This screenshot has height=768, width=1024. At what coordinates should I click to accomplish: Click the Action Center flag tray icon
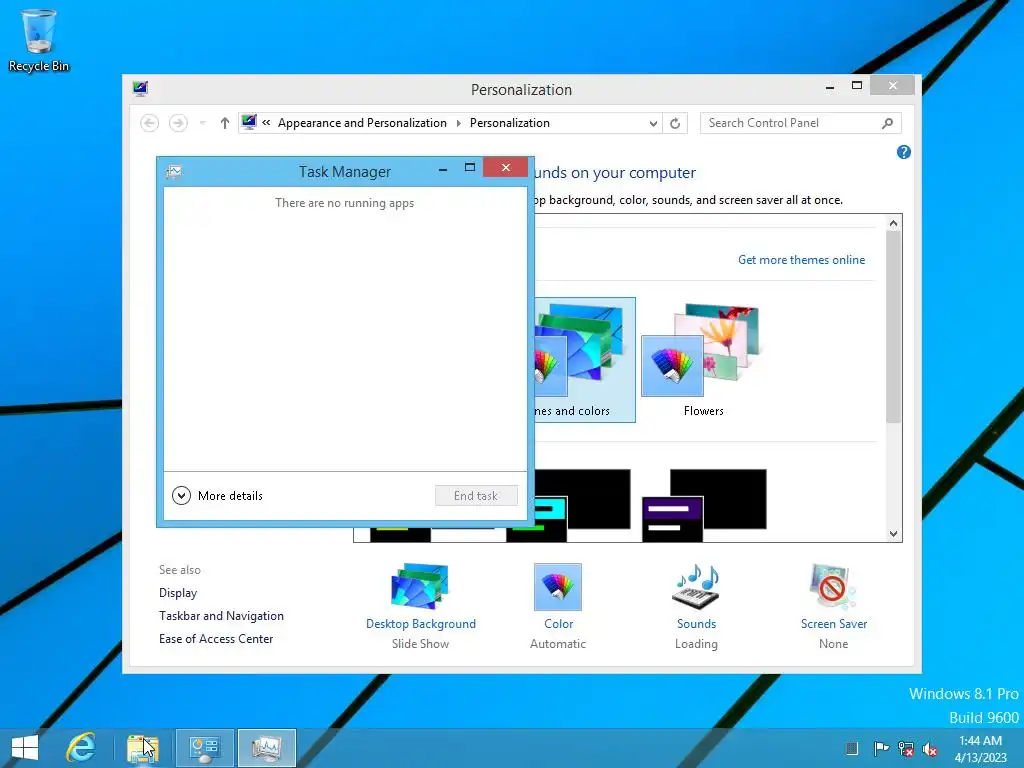coord(881,748)
